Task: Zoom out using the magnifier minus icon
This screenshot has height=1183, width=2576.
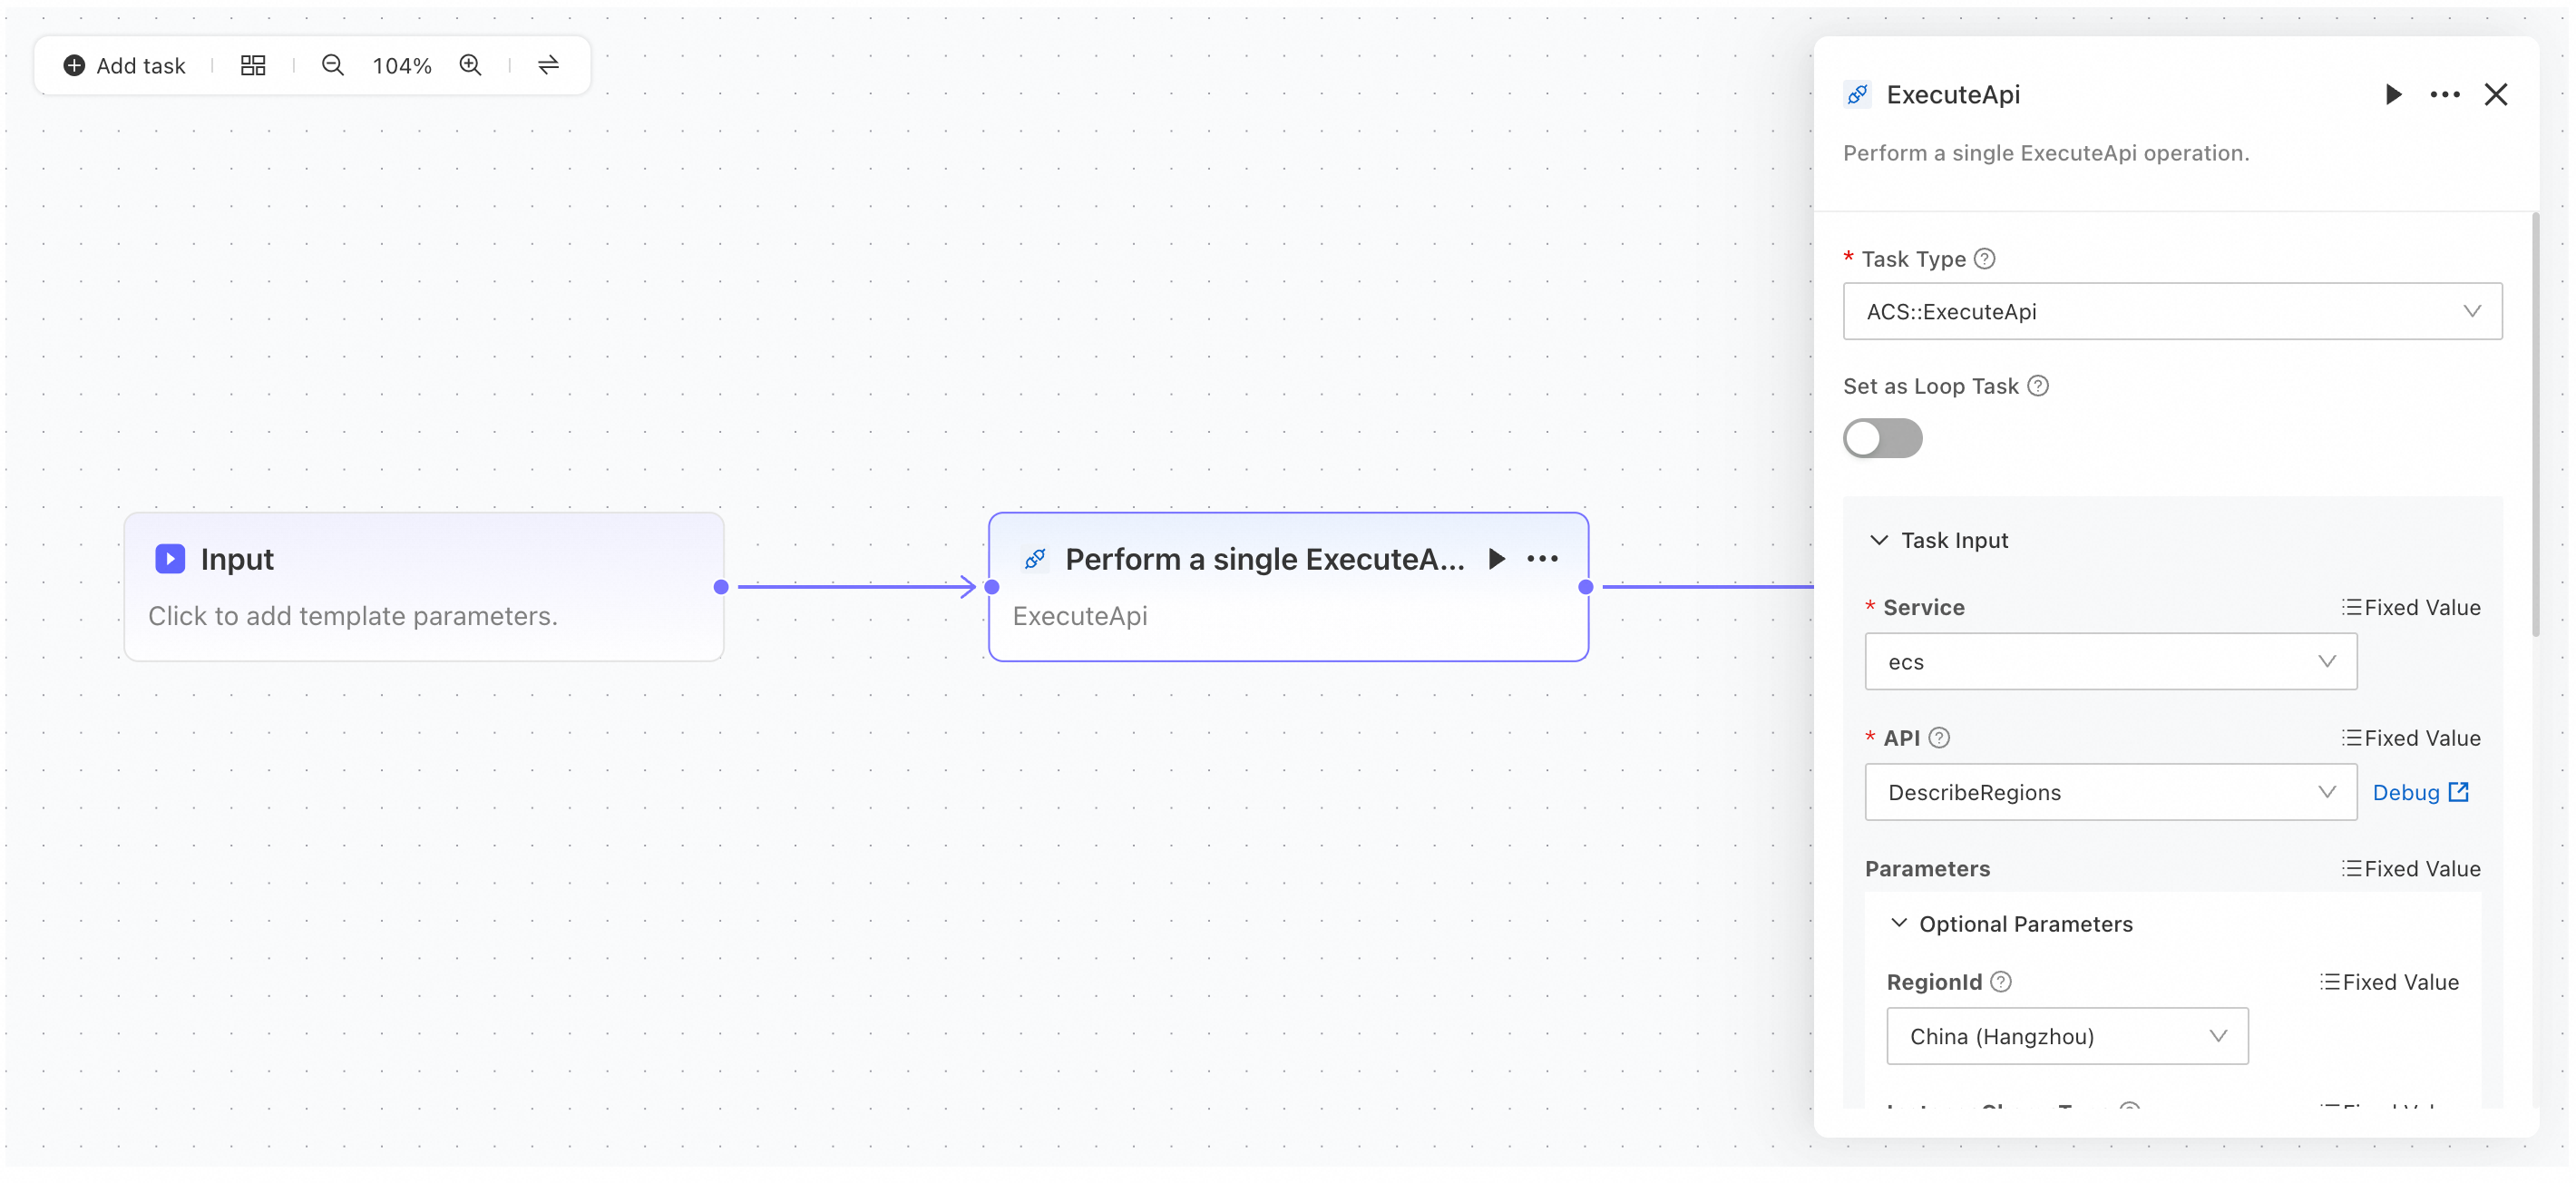Action: coord(333,66)
